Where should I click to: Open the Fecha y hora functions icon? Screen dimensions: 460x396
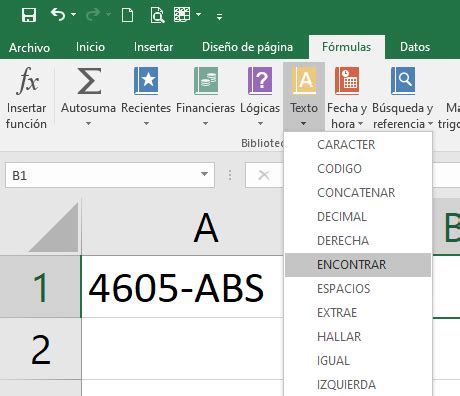pyautogui.click(x=347, y=81)
